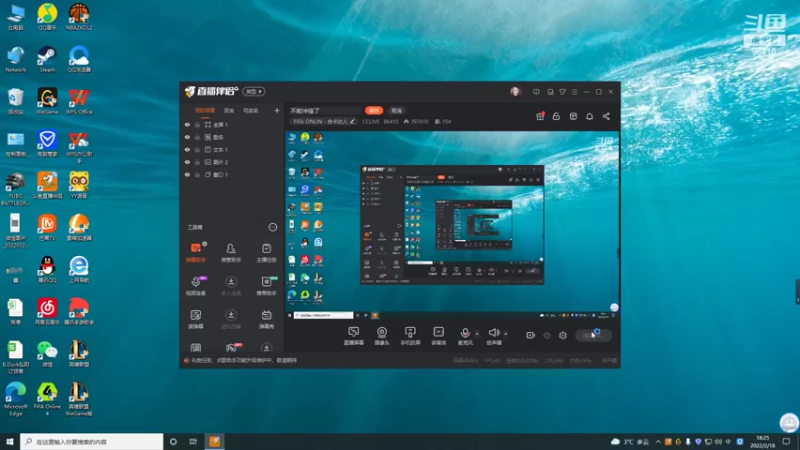
Task: Expand the microphone options arrow
Action: tap(477, 334)
